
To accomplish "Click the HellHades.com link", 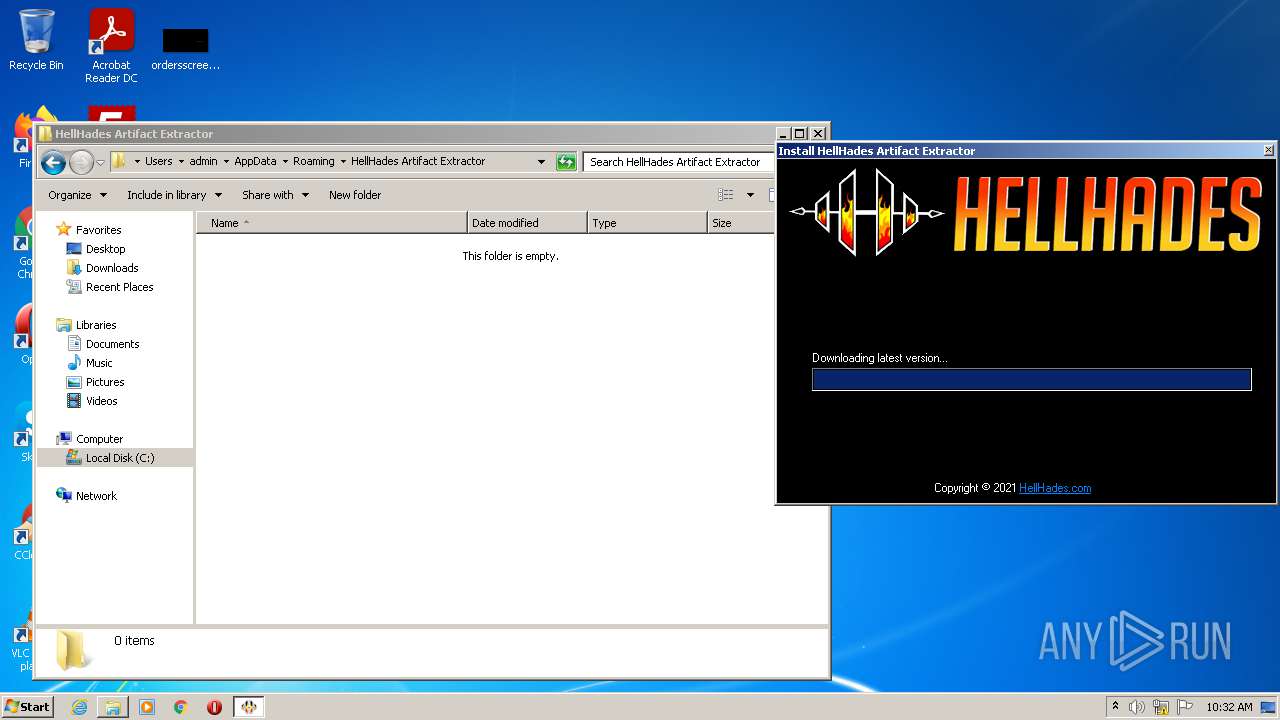I will [x=1055, y=488].
